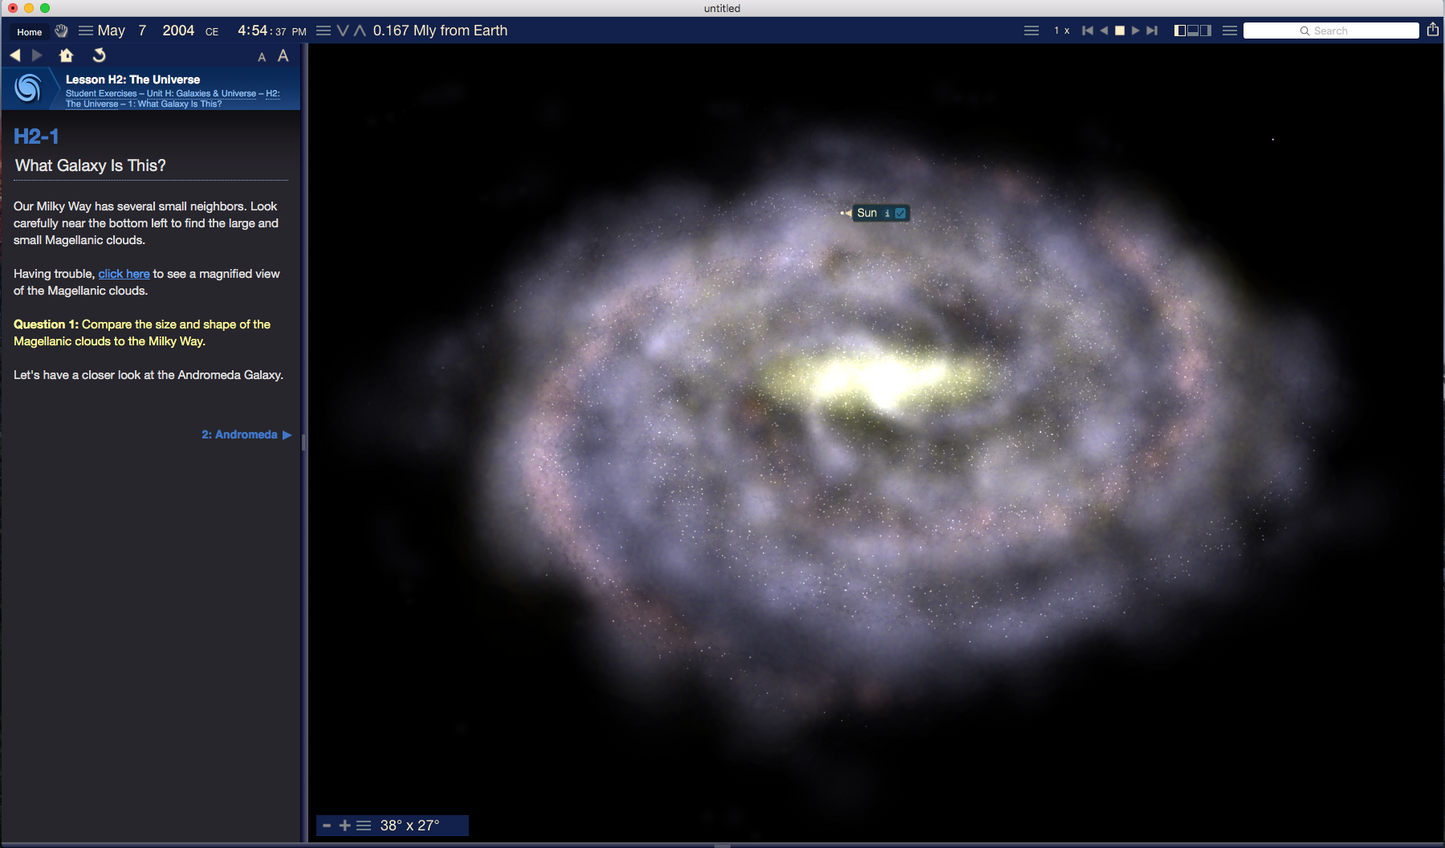Open the date options menu

pos(86,31)
